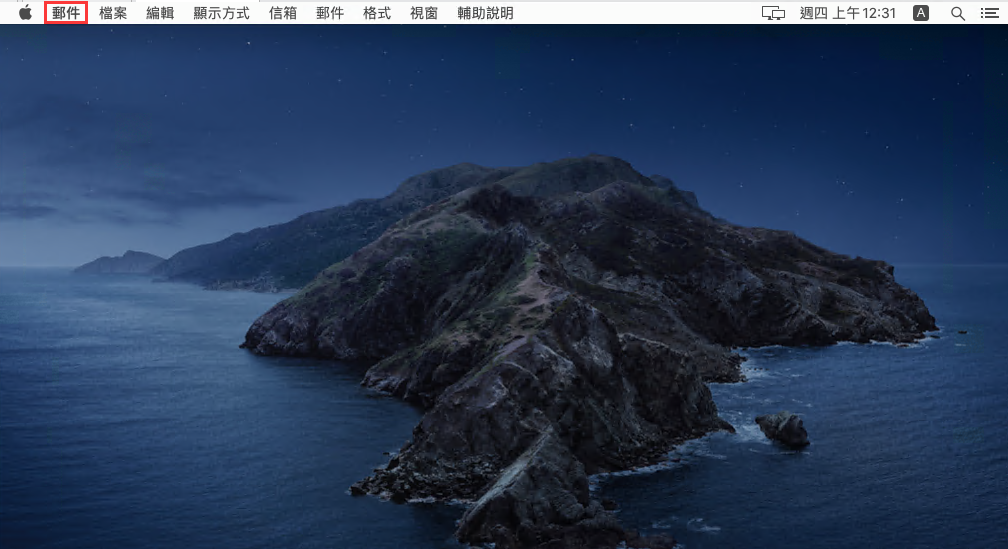The width and height of the screenshot is (1008, 549).
Task: Open the red-outlined 郵件 application menu
Action: (66, 13)
